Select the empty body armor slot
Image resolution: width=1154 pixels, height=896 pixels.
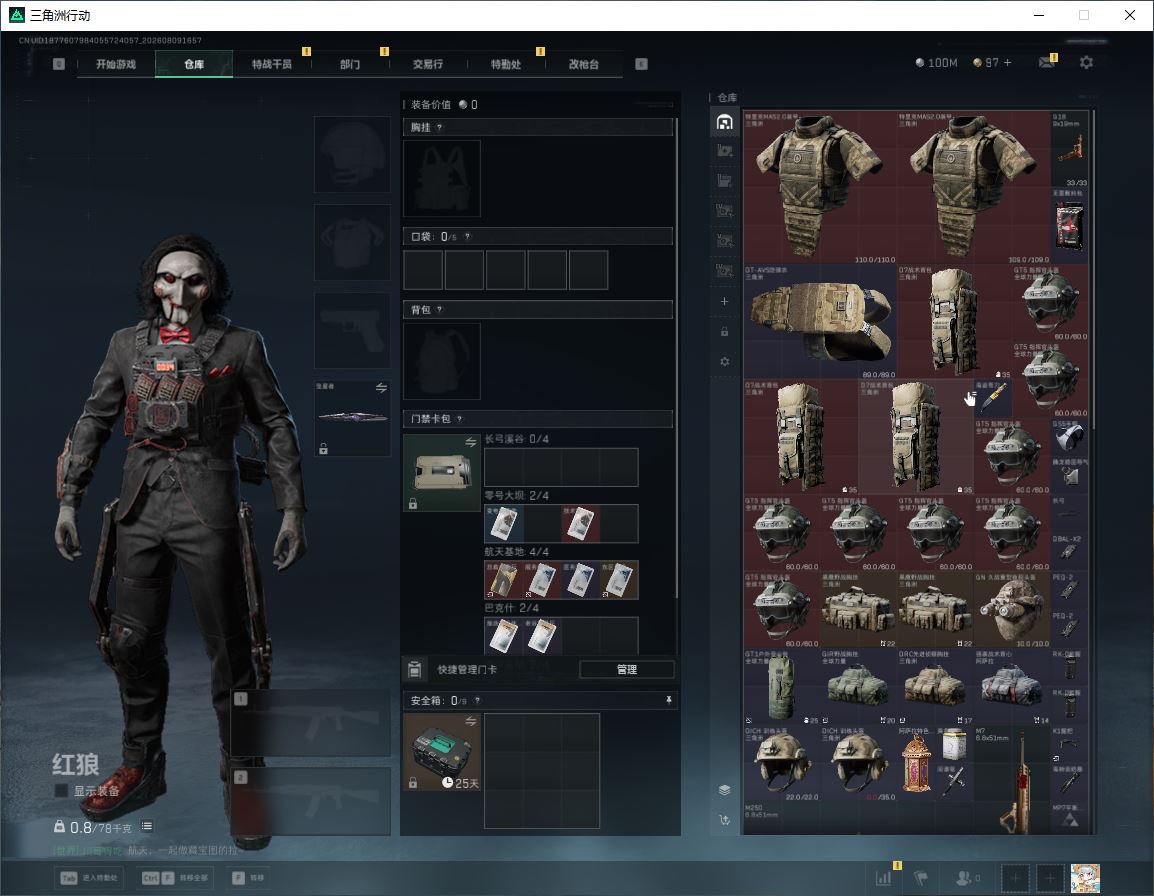[x=353, y=242]
